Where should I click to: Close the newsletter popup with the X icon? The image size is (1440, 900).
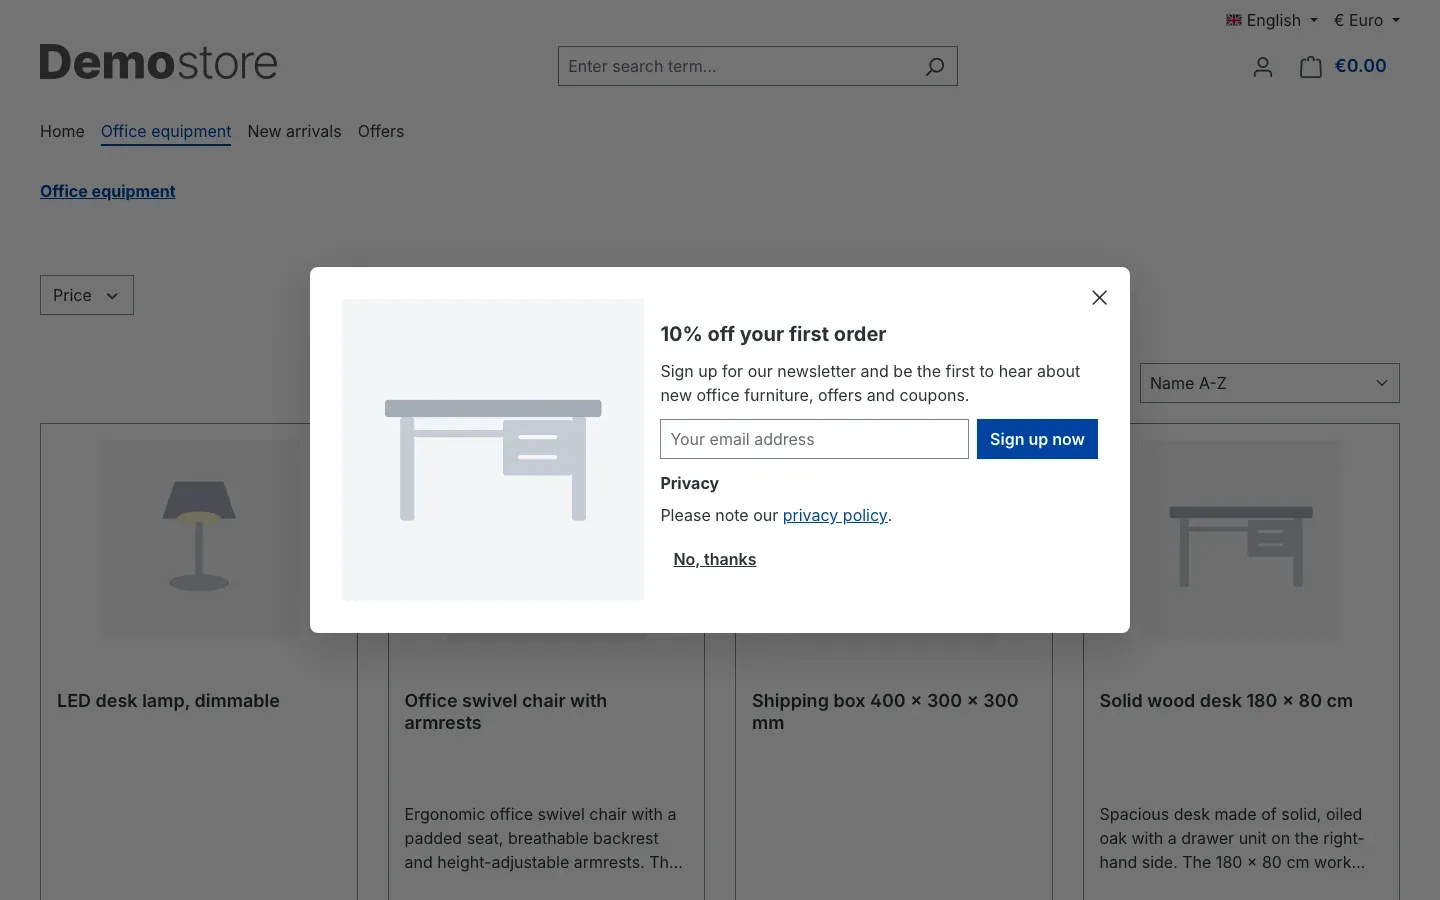[1099, 298]
